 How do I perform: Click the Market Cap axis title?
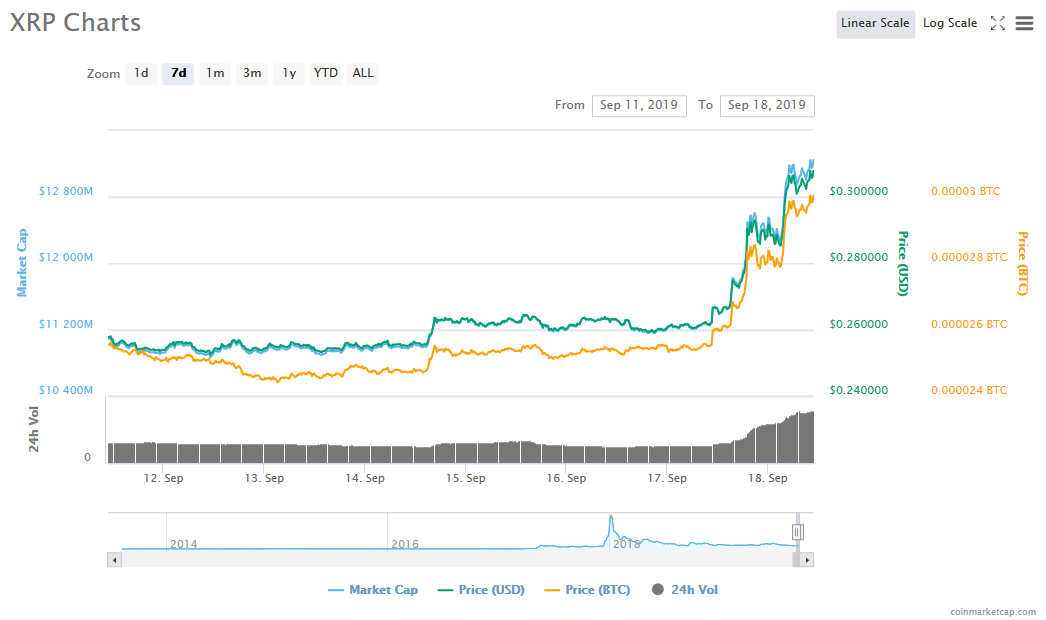tap(22, 262)
